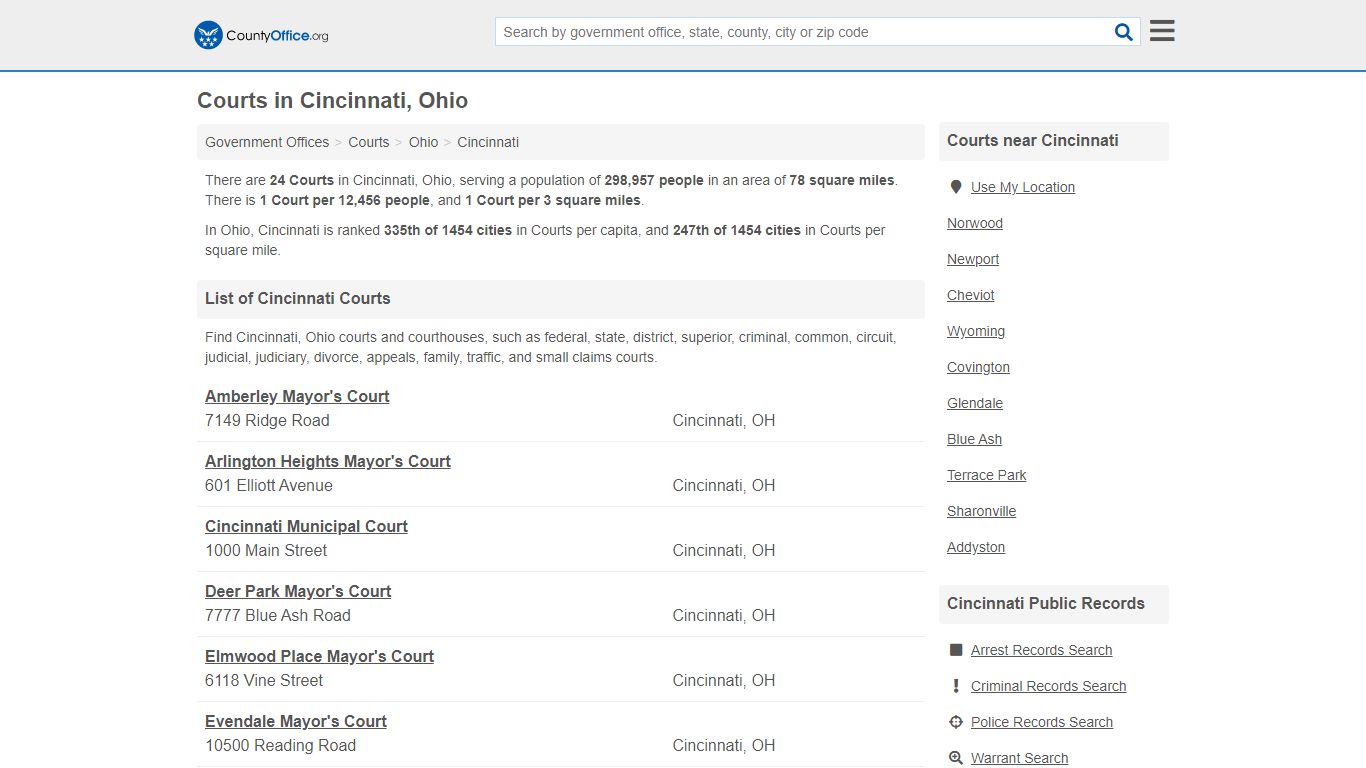Open the hamburger menu
The image size is (1366, 768).
pos(1162,31)
